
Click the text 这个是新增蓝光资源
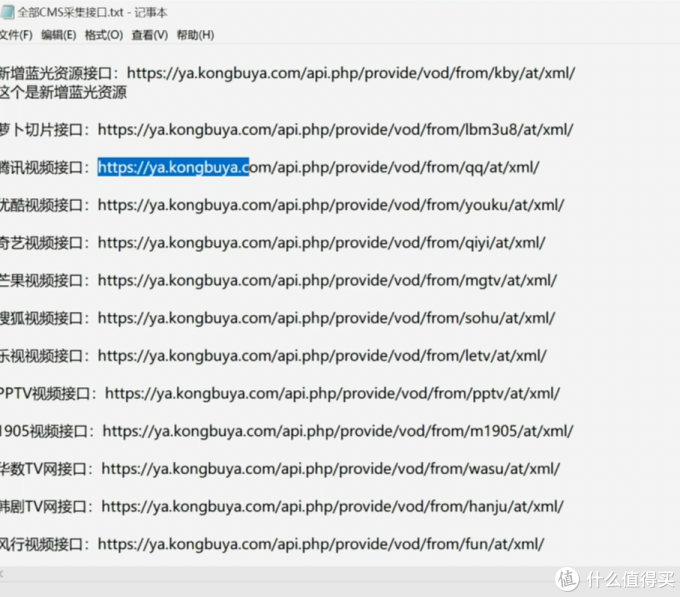(x=63, y=92)
